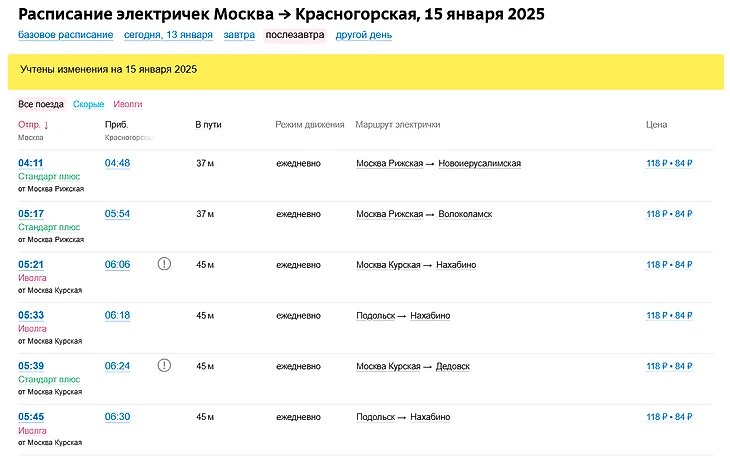The width and height of the screenshot is (730, 458).
Task: Select the послезавтра date tab
Action: 294,35
